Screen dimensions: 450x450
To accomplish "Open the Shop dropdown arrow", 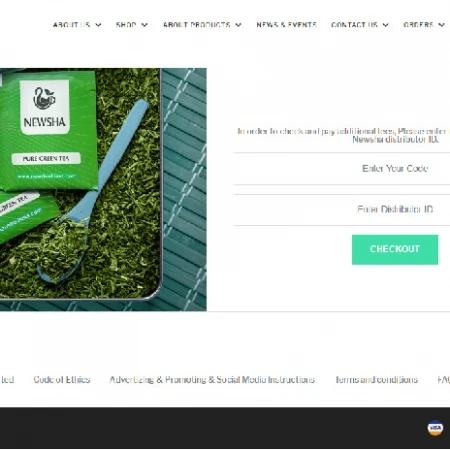I will pos(144,25).
